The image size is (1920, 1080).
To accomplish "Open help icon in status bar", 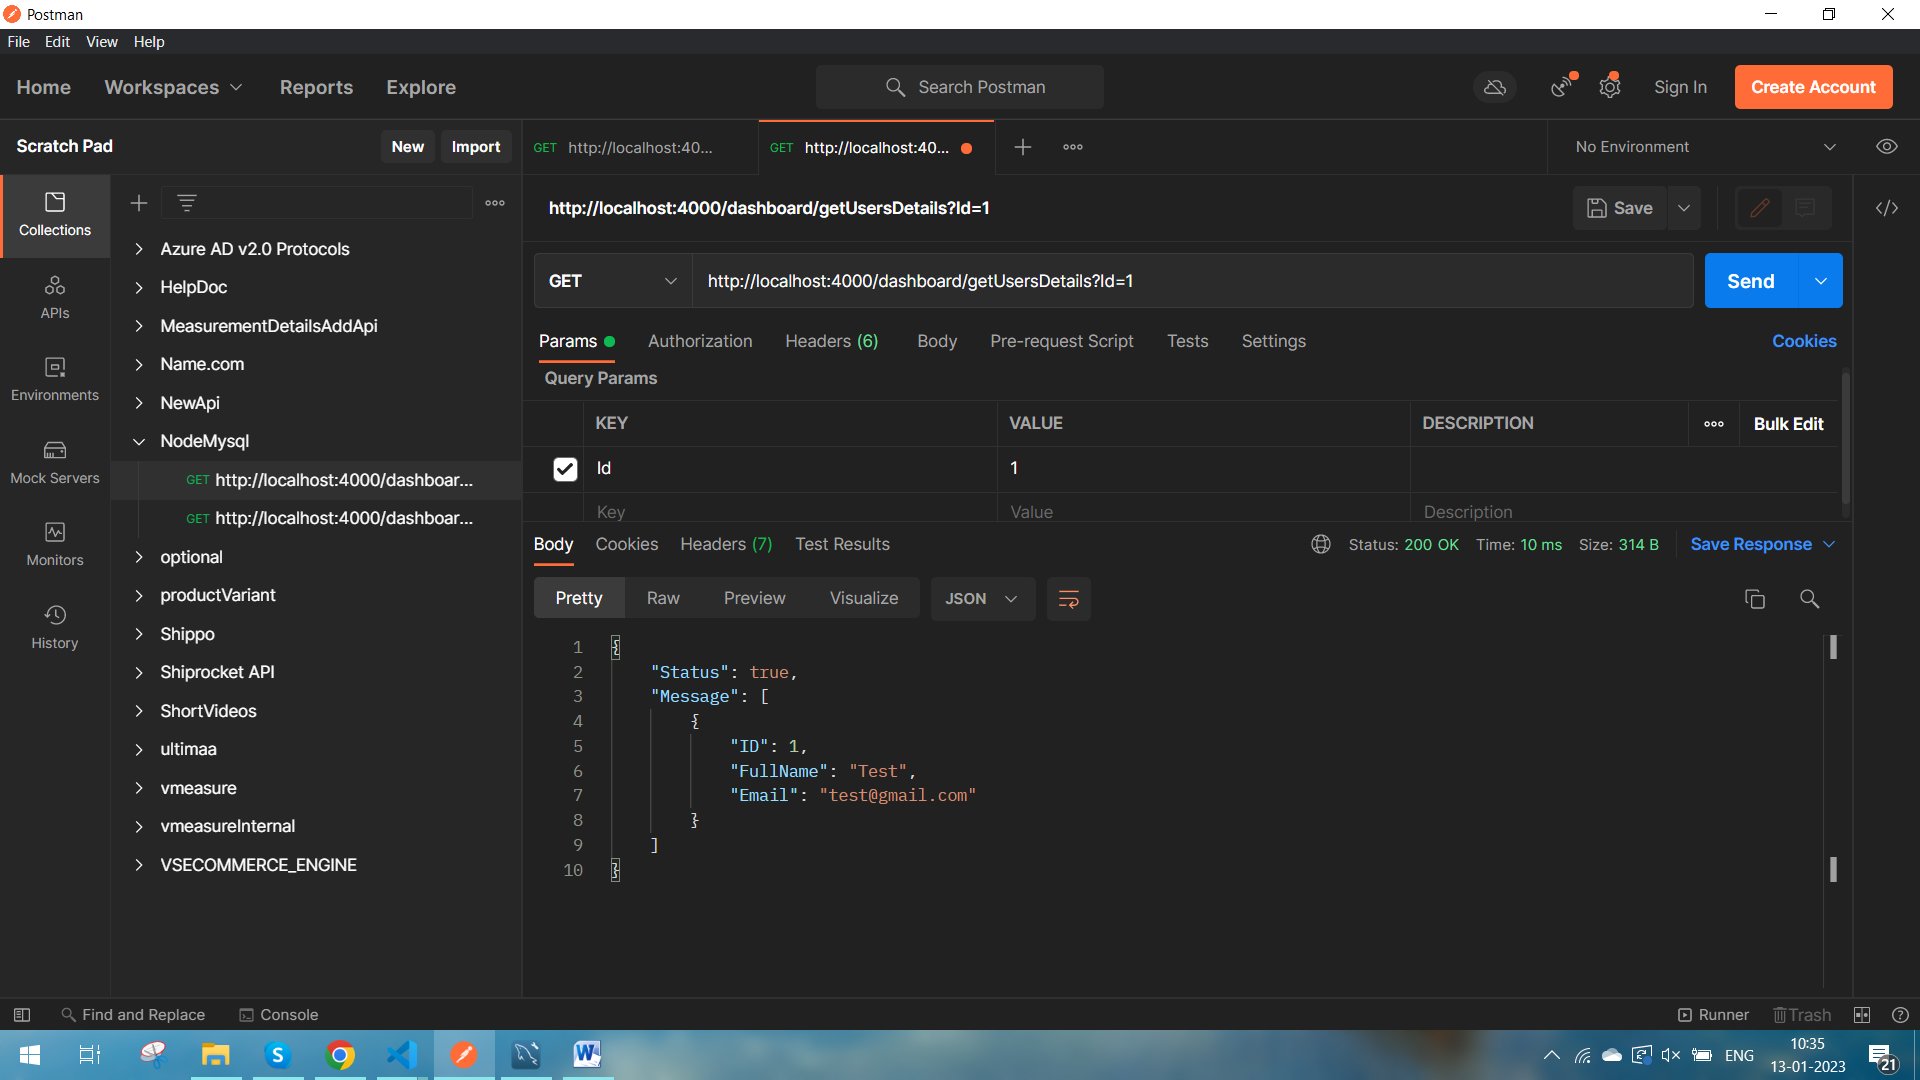I will pos(1901,1015).
